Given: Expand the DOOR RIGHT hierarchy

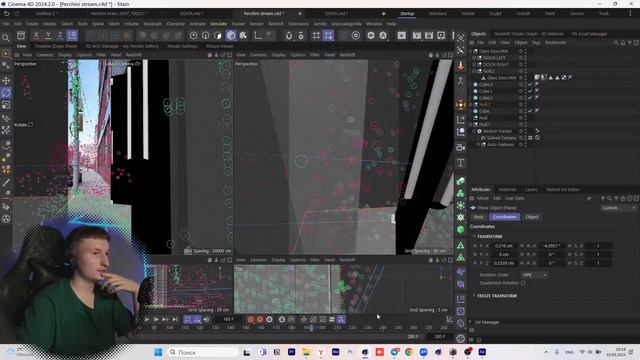Looking at the screenshot, I should pyautogui.click(x=474, y=64).
